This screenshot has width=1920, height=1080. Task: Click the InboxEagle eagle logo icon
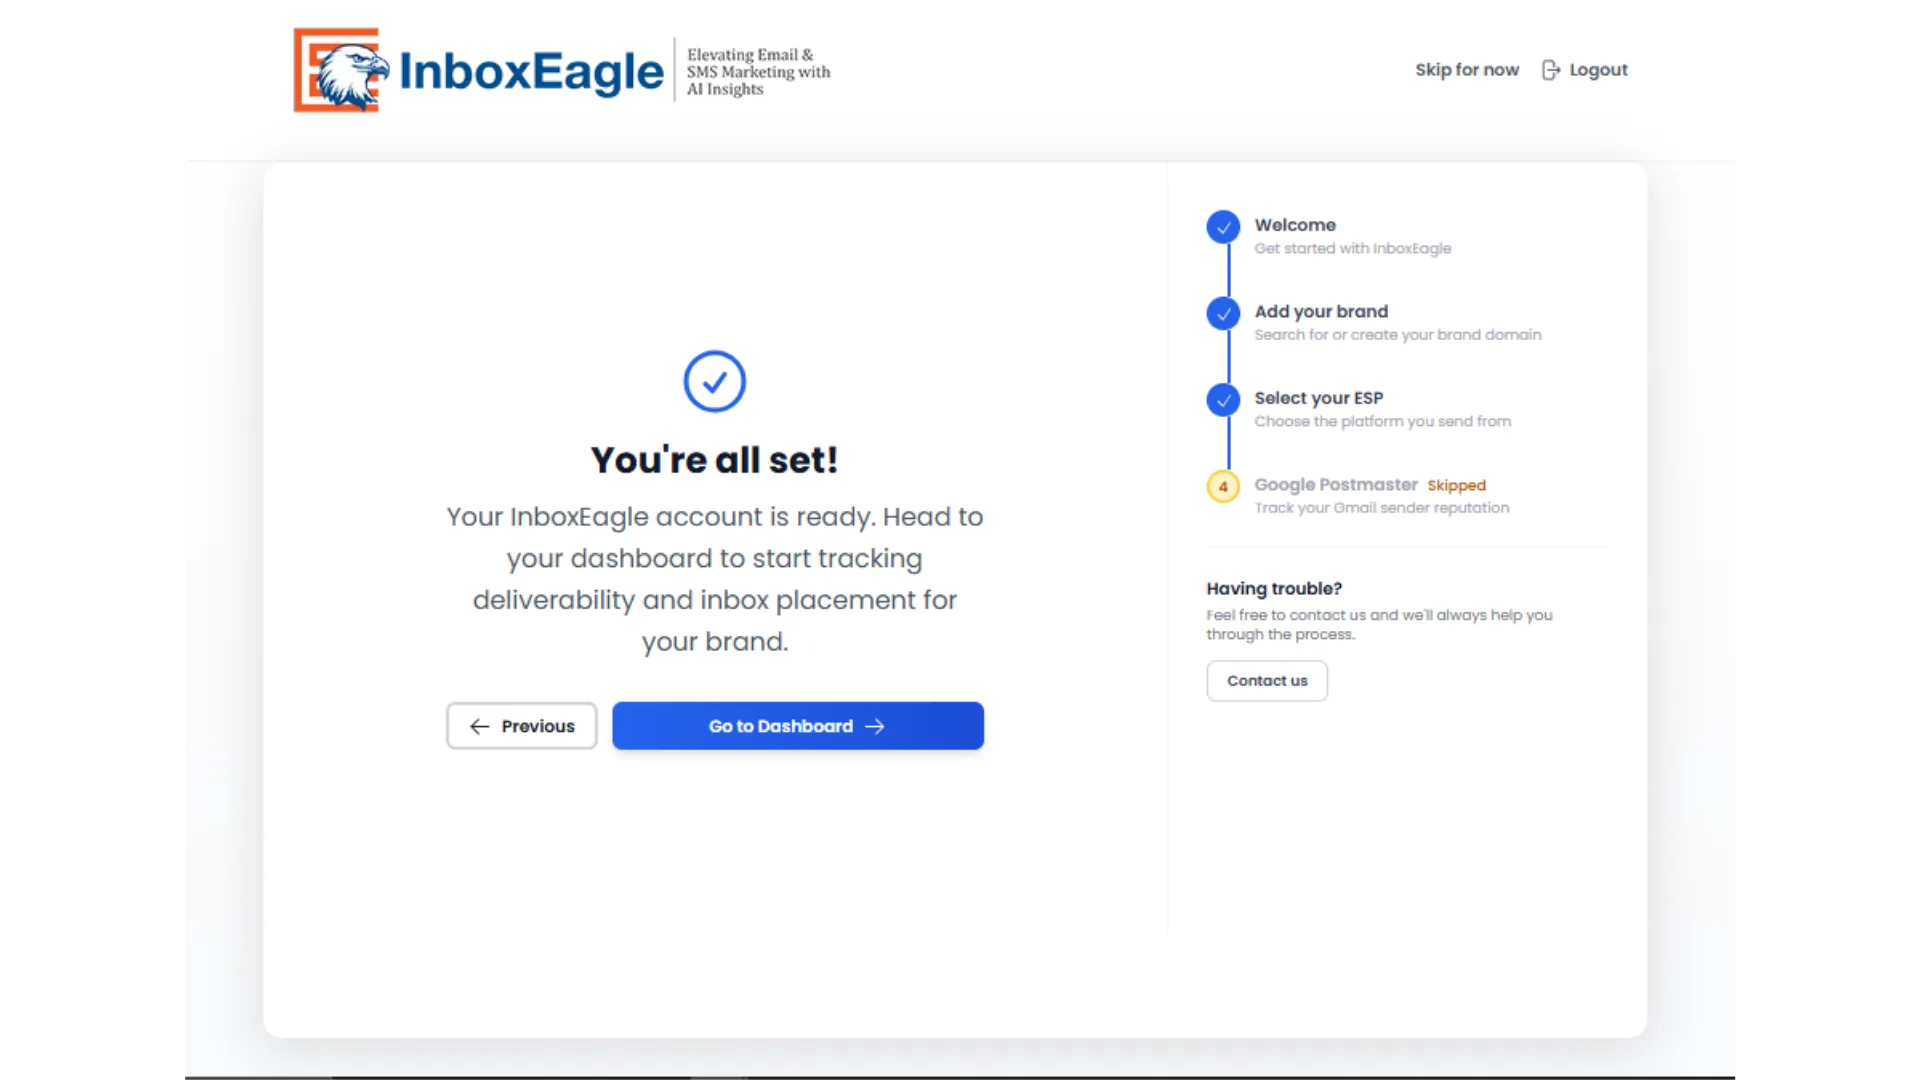(x=341, y=70)
